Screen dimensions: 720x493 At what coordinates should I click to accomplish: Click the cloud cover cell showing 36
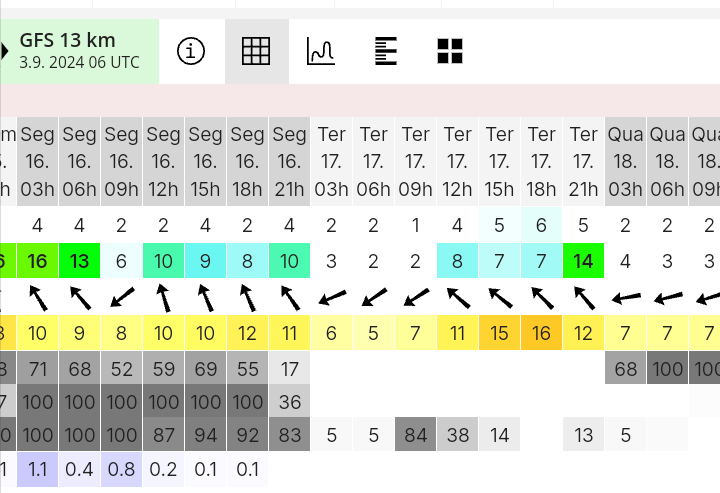point(290,401)
